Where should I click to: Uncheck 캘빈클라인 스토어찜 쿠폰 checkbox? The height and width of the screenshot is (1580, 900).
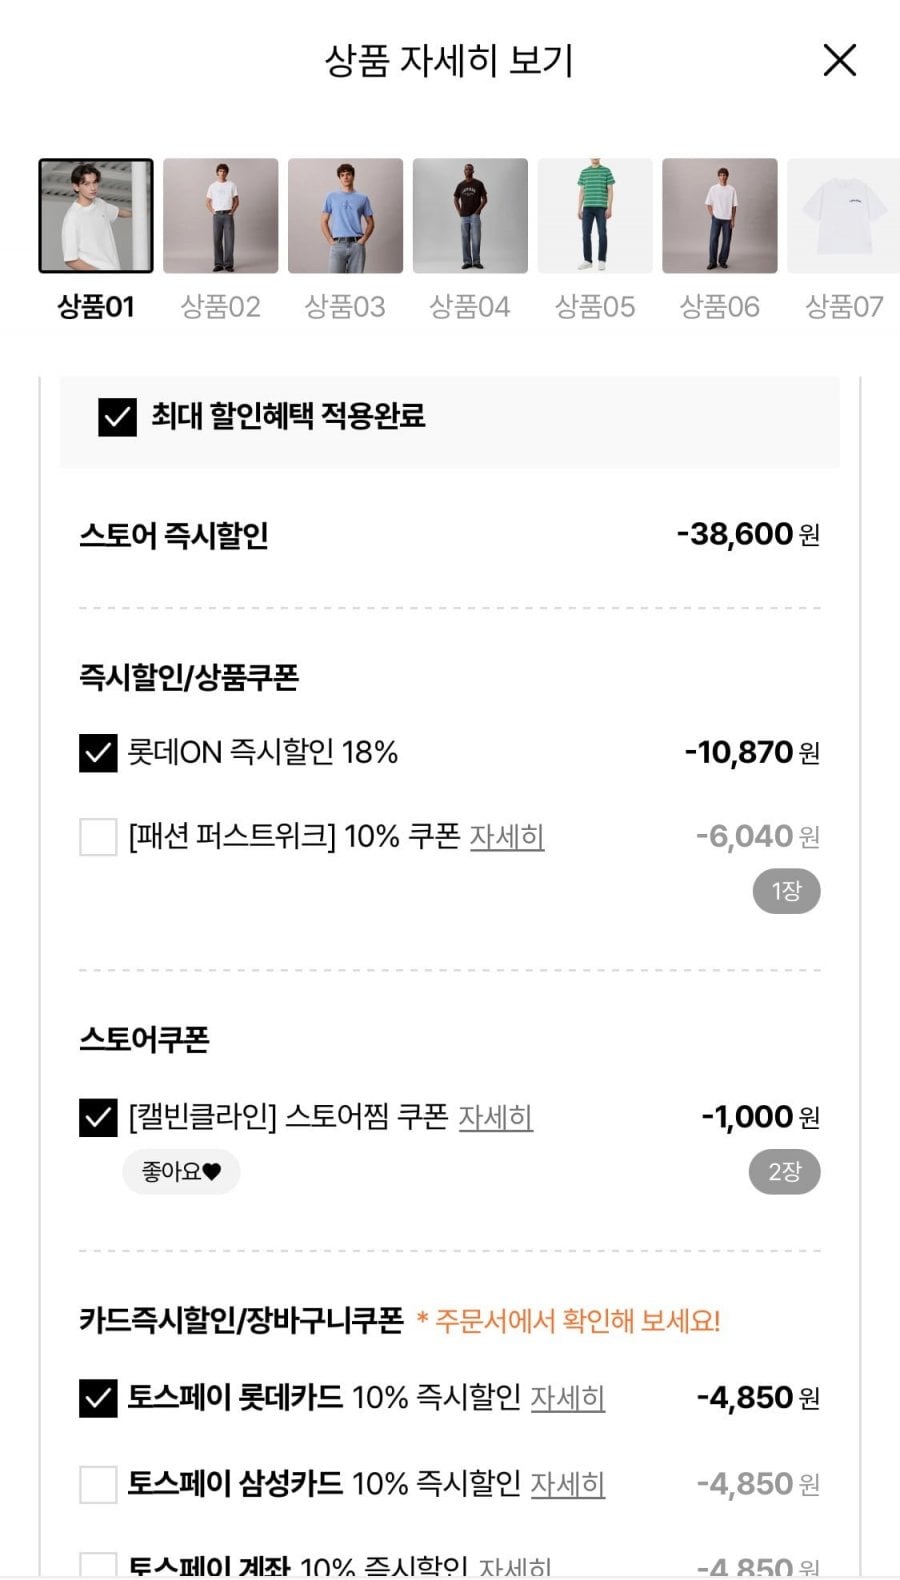[x=98, y=1118]
